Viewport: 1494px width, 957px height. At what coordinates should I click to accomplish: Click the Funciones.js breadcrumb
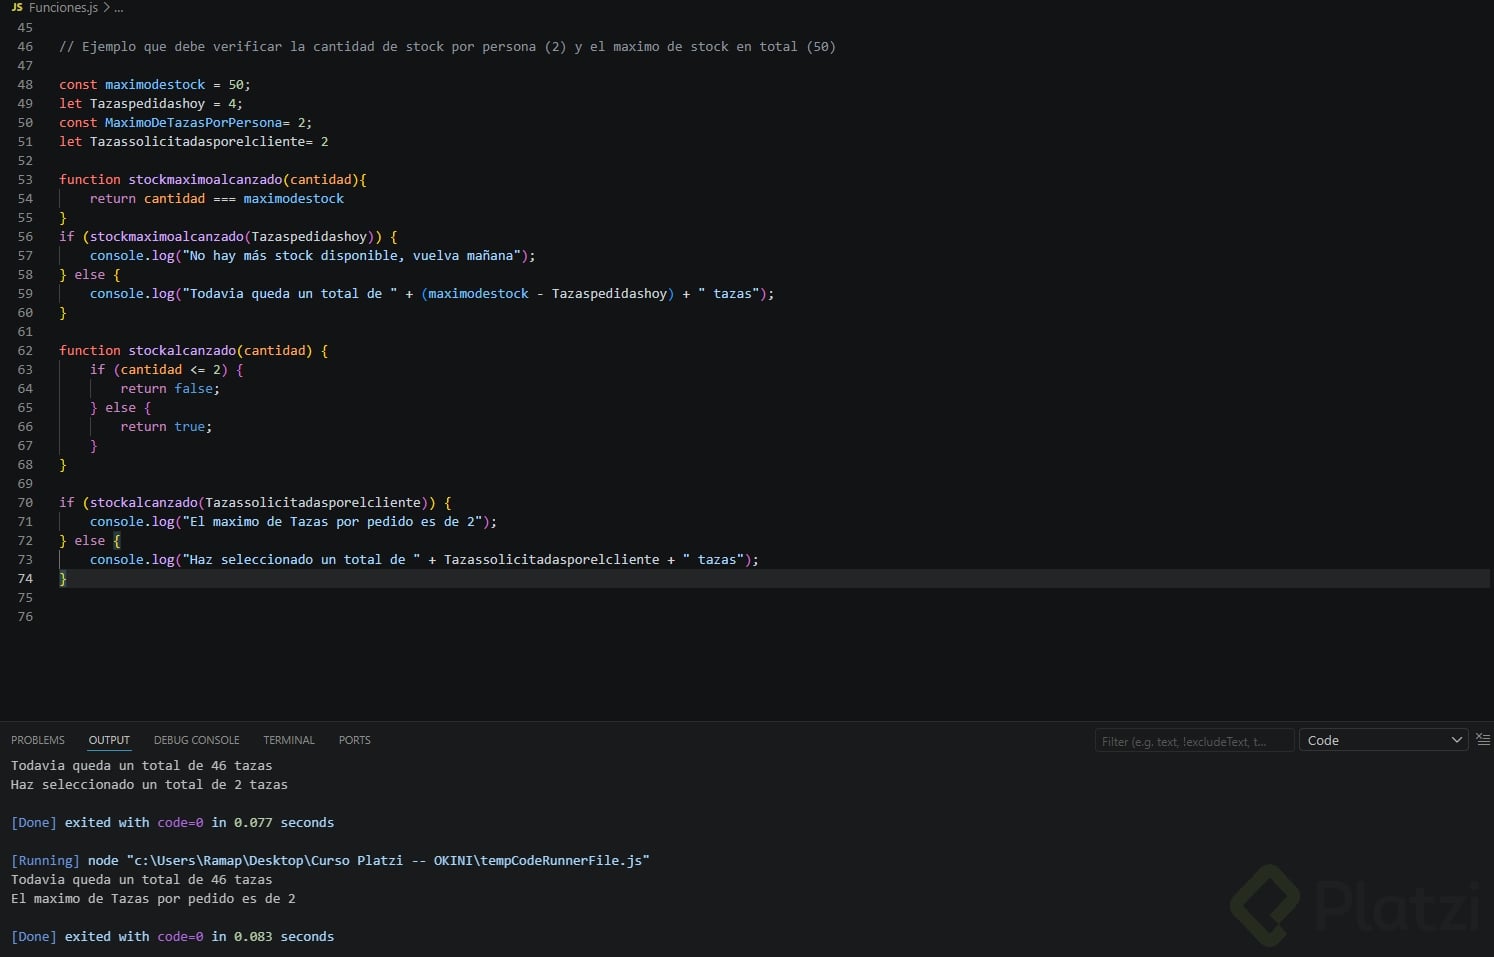(63, 7)
